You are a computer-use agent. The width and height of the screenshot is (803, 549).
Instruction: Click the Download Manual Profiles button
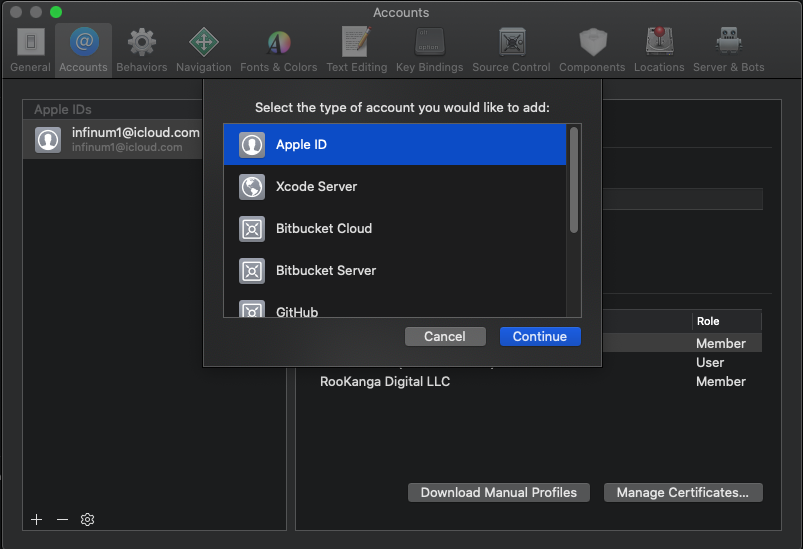[498, 493]
